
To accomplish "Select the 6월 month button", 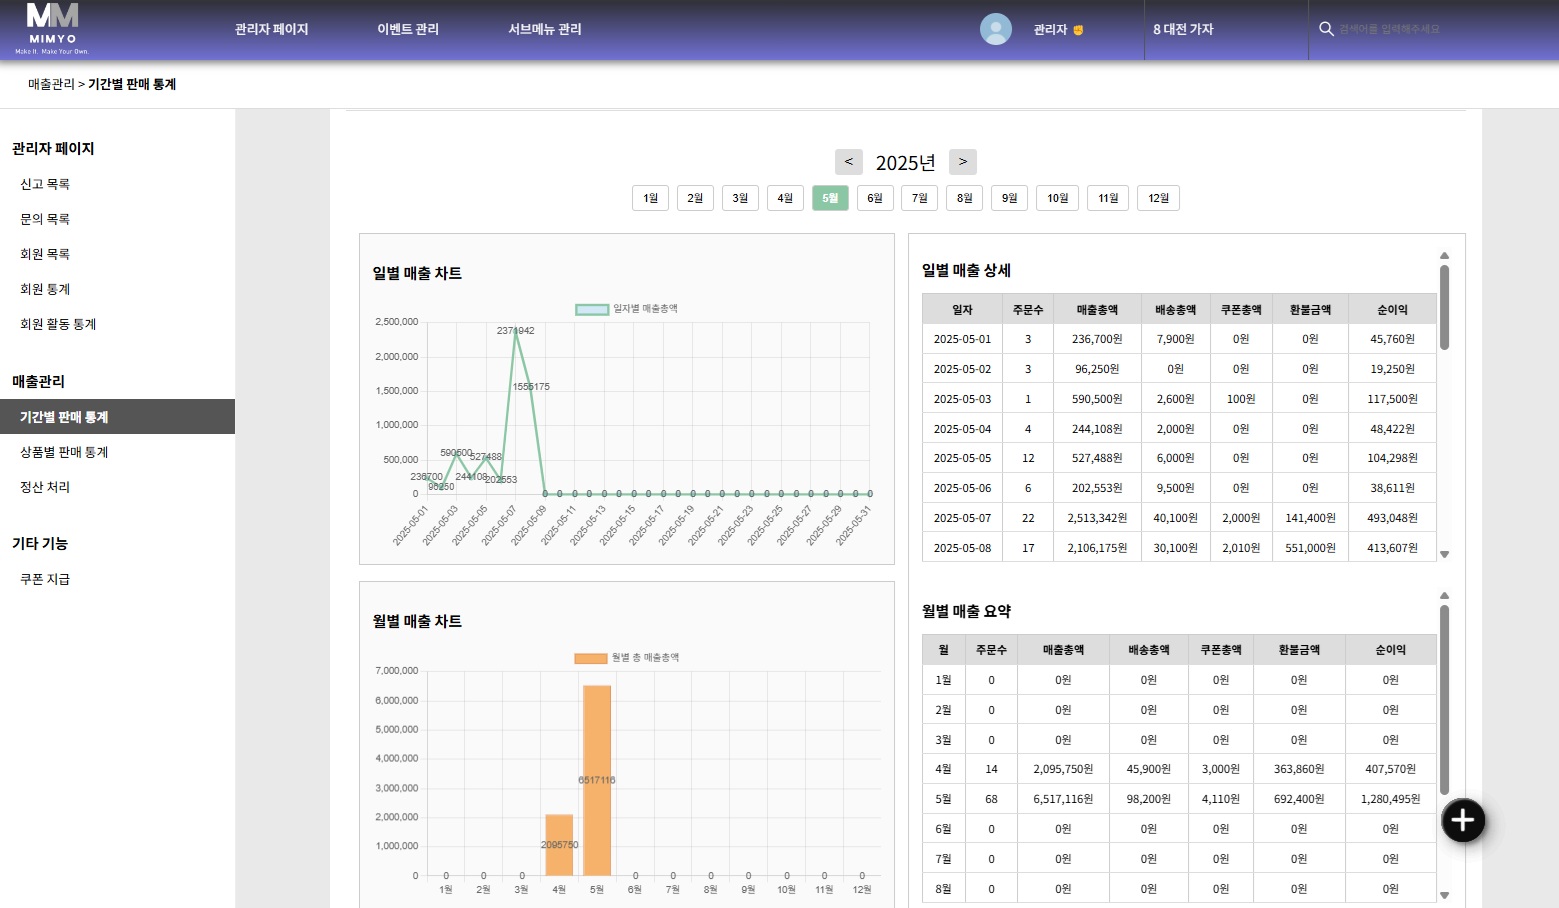I will [875, 198].
